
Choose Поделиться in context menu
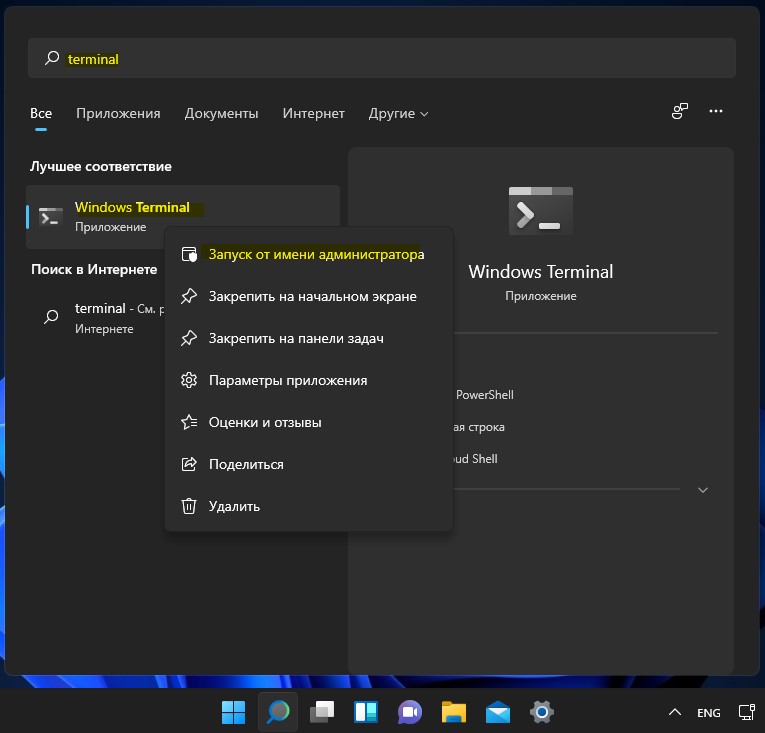click(x=309, y=464)
